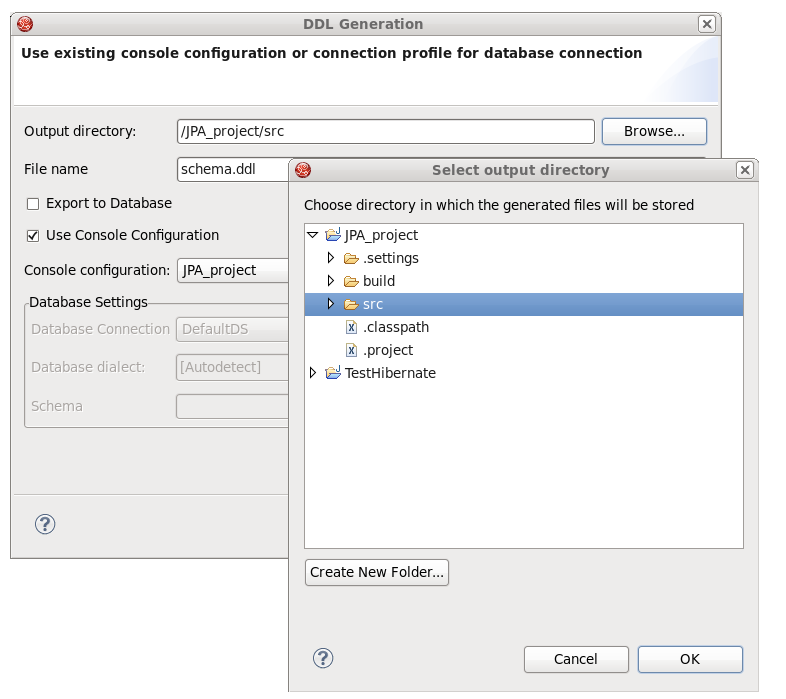Click OK to confirm output directory
Viewport: 786px width, 699px height.
pos(690,659)
